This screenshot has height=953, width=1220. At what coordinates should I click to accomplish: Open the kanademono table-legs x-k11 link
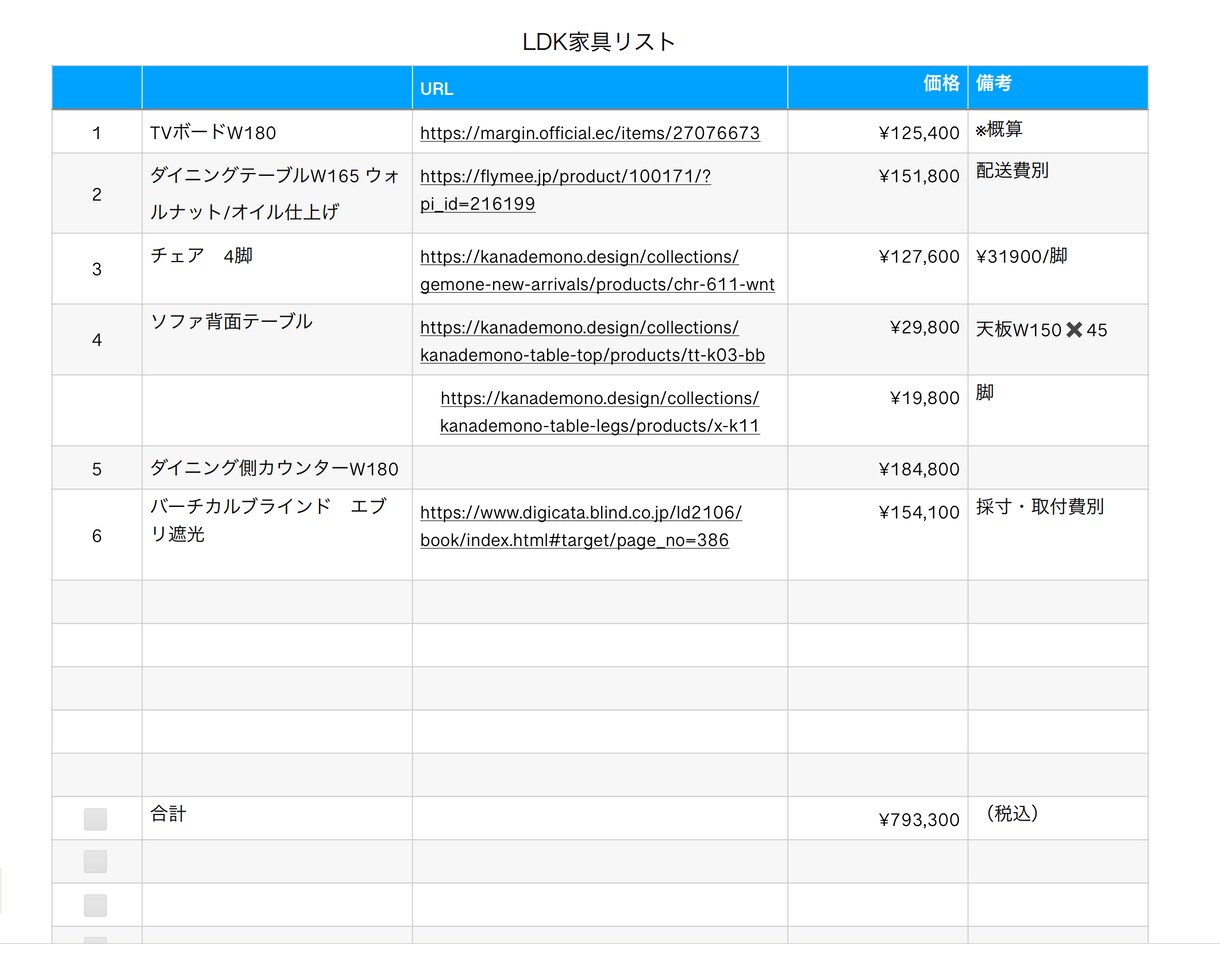(x=600, y=412)
